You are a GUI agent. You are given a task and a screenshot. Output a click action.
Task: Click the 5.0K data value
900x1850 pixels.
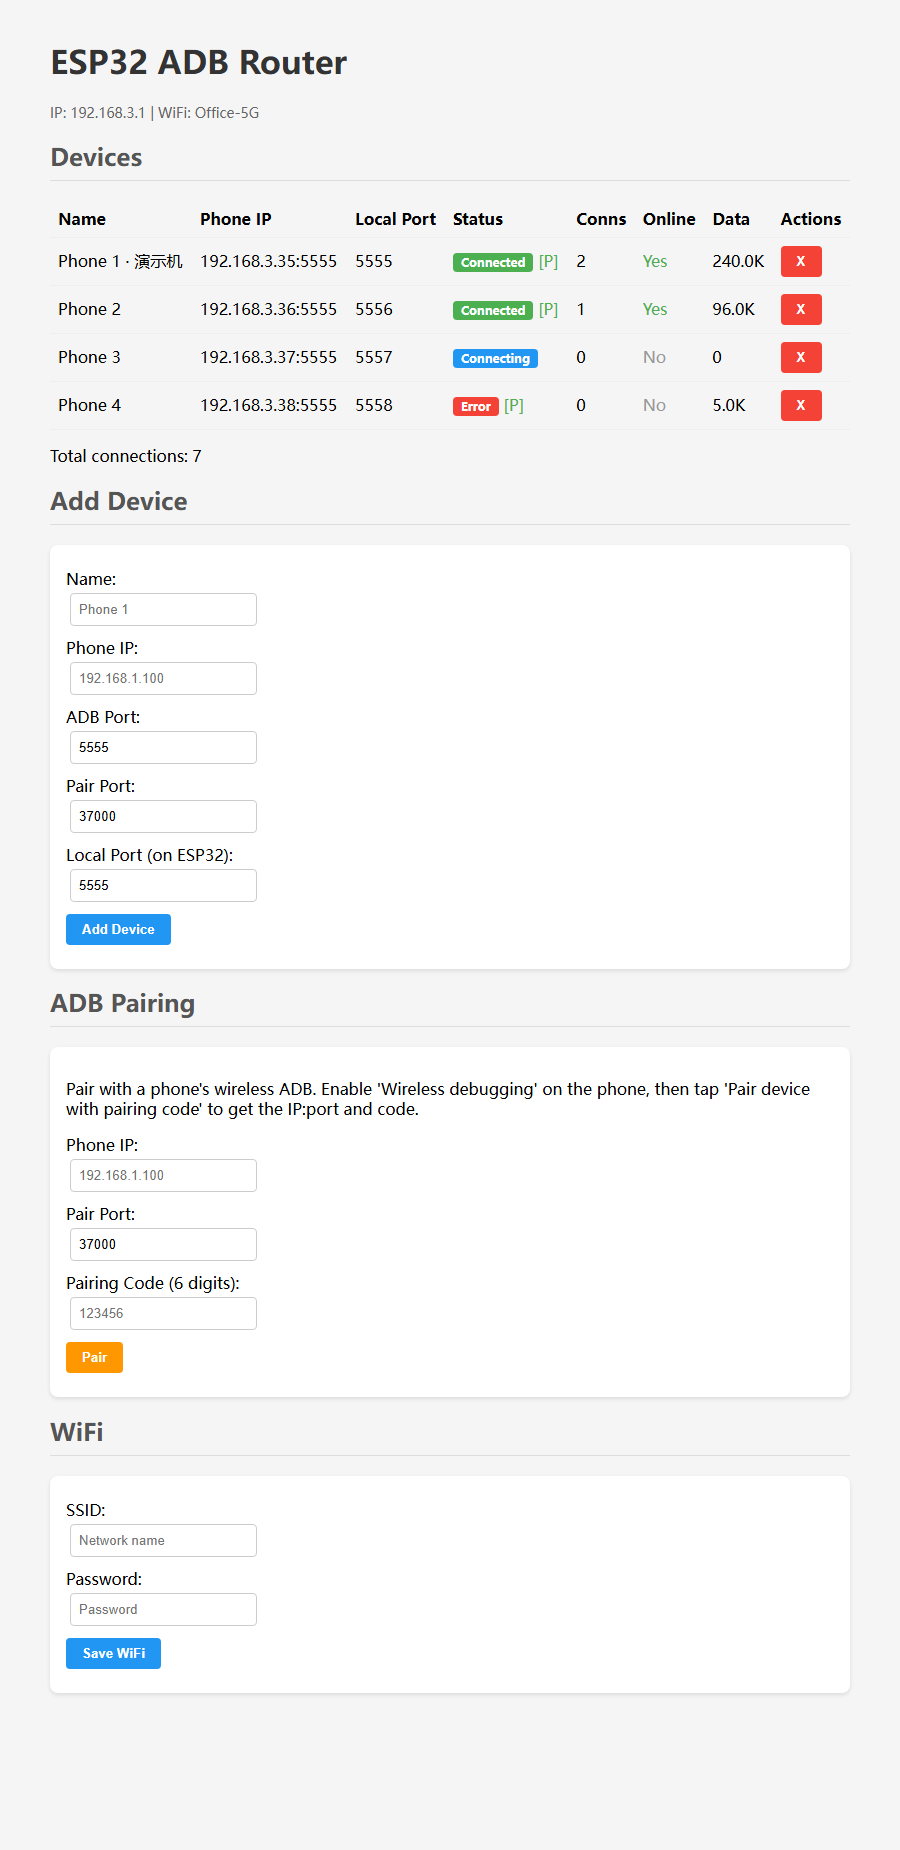point(729,405)
